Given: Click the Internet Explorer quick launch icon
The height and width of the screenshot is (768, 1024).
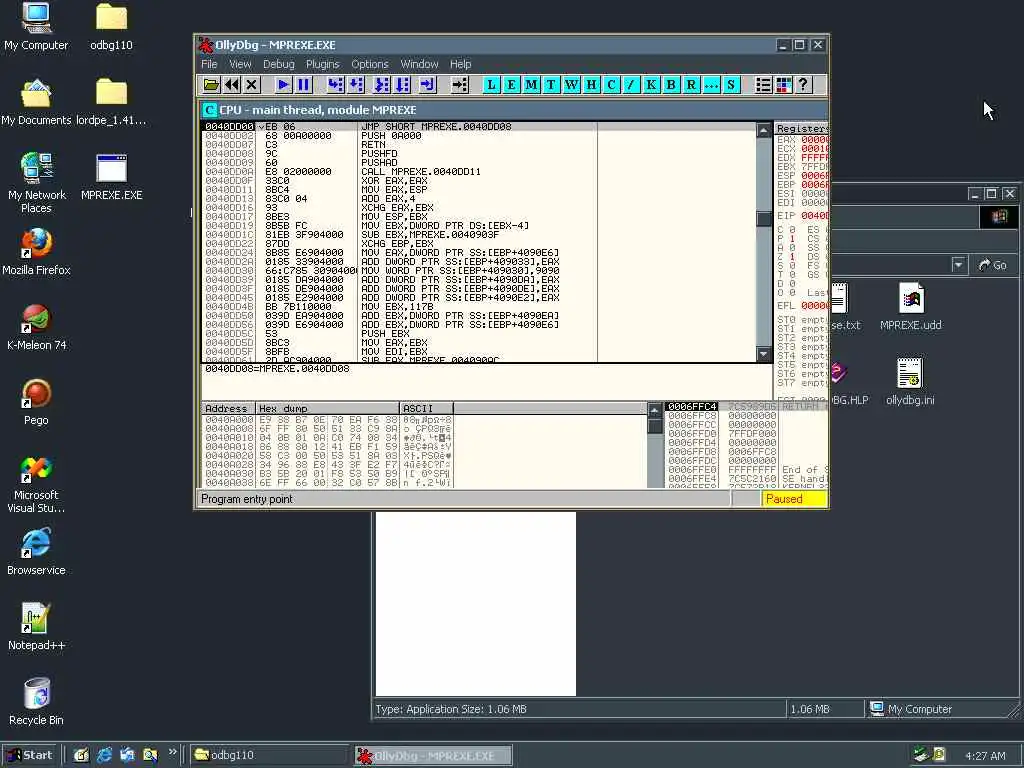Looking at the screenshot, I should pyautogui.click(x=104, y=755).
